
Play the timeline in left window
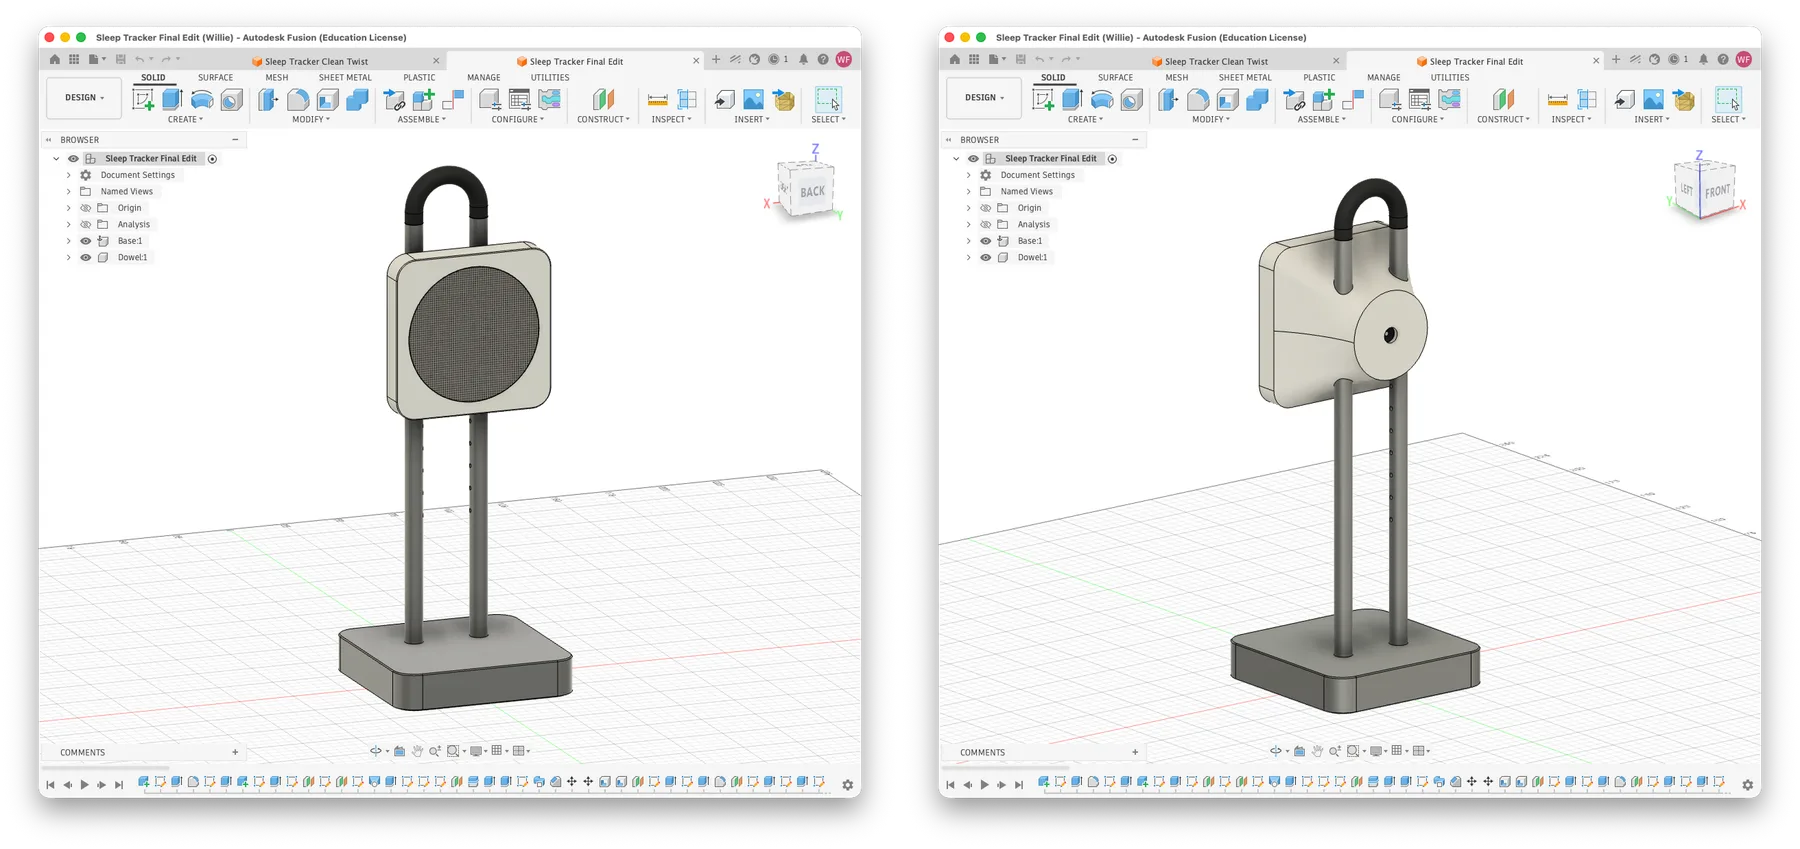[x=85, y=785]
